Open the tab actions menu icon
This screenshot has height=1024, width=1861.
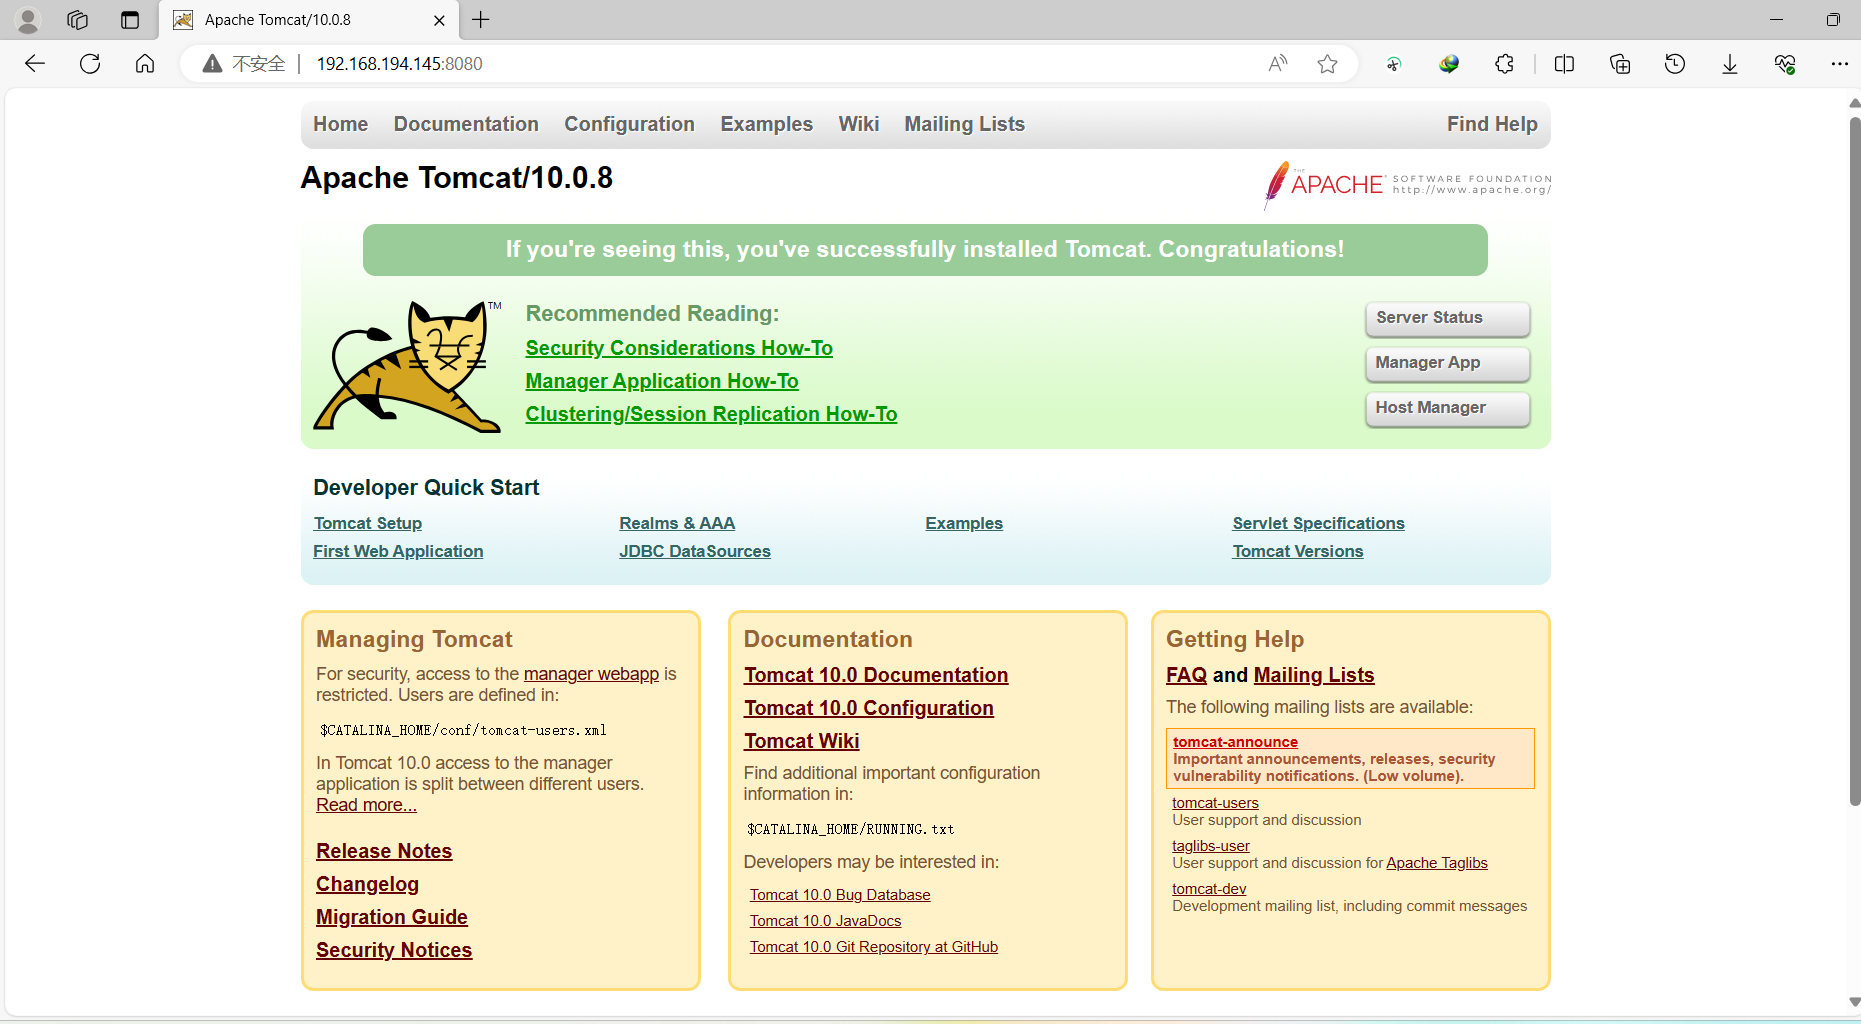130,20
